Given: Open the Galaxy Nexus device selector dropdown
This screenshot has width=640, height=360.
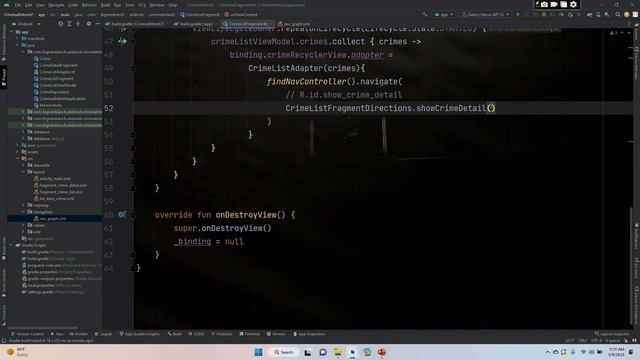Looking at the screenshot, I should coord(486,14).
